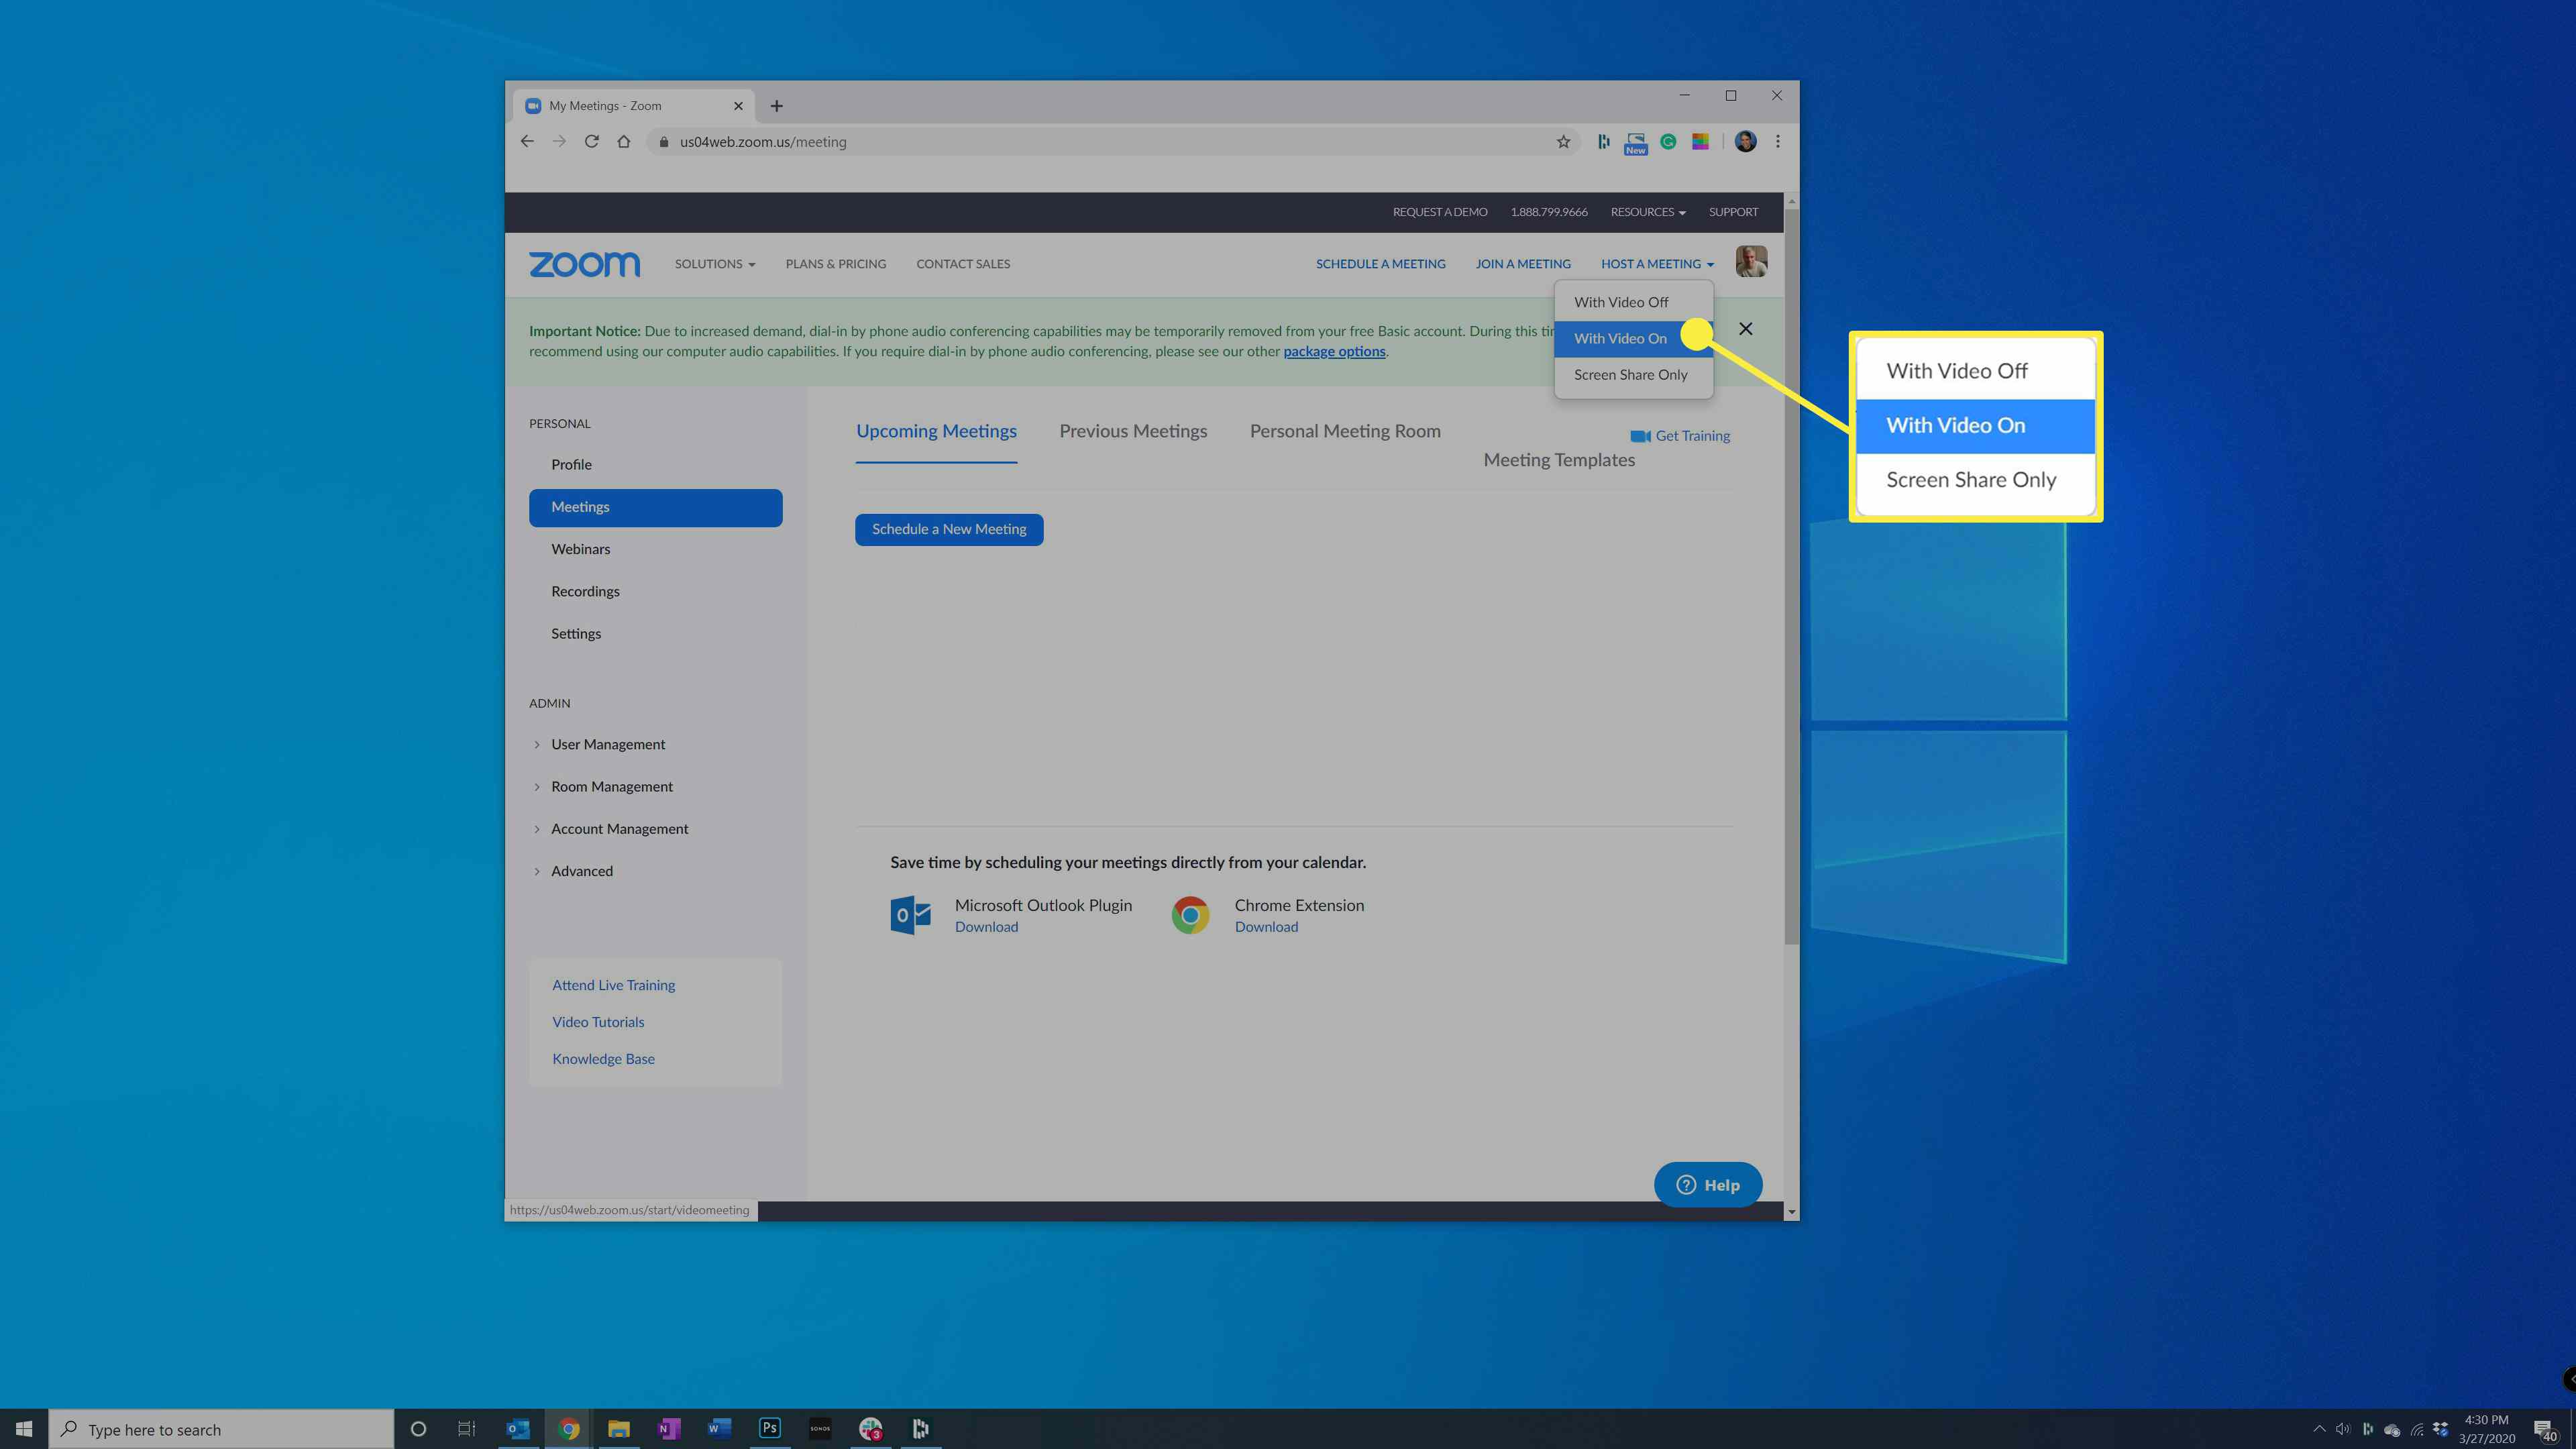Open the volume control in system tray

click(2343, 1429)
